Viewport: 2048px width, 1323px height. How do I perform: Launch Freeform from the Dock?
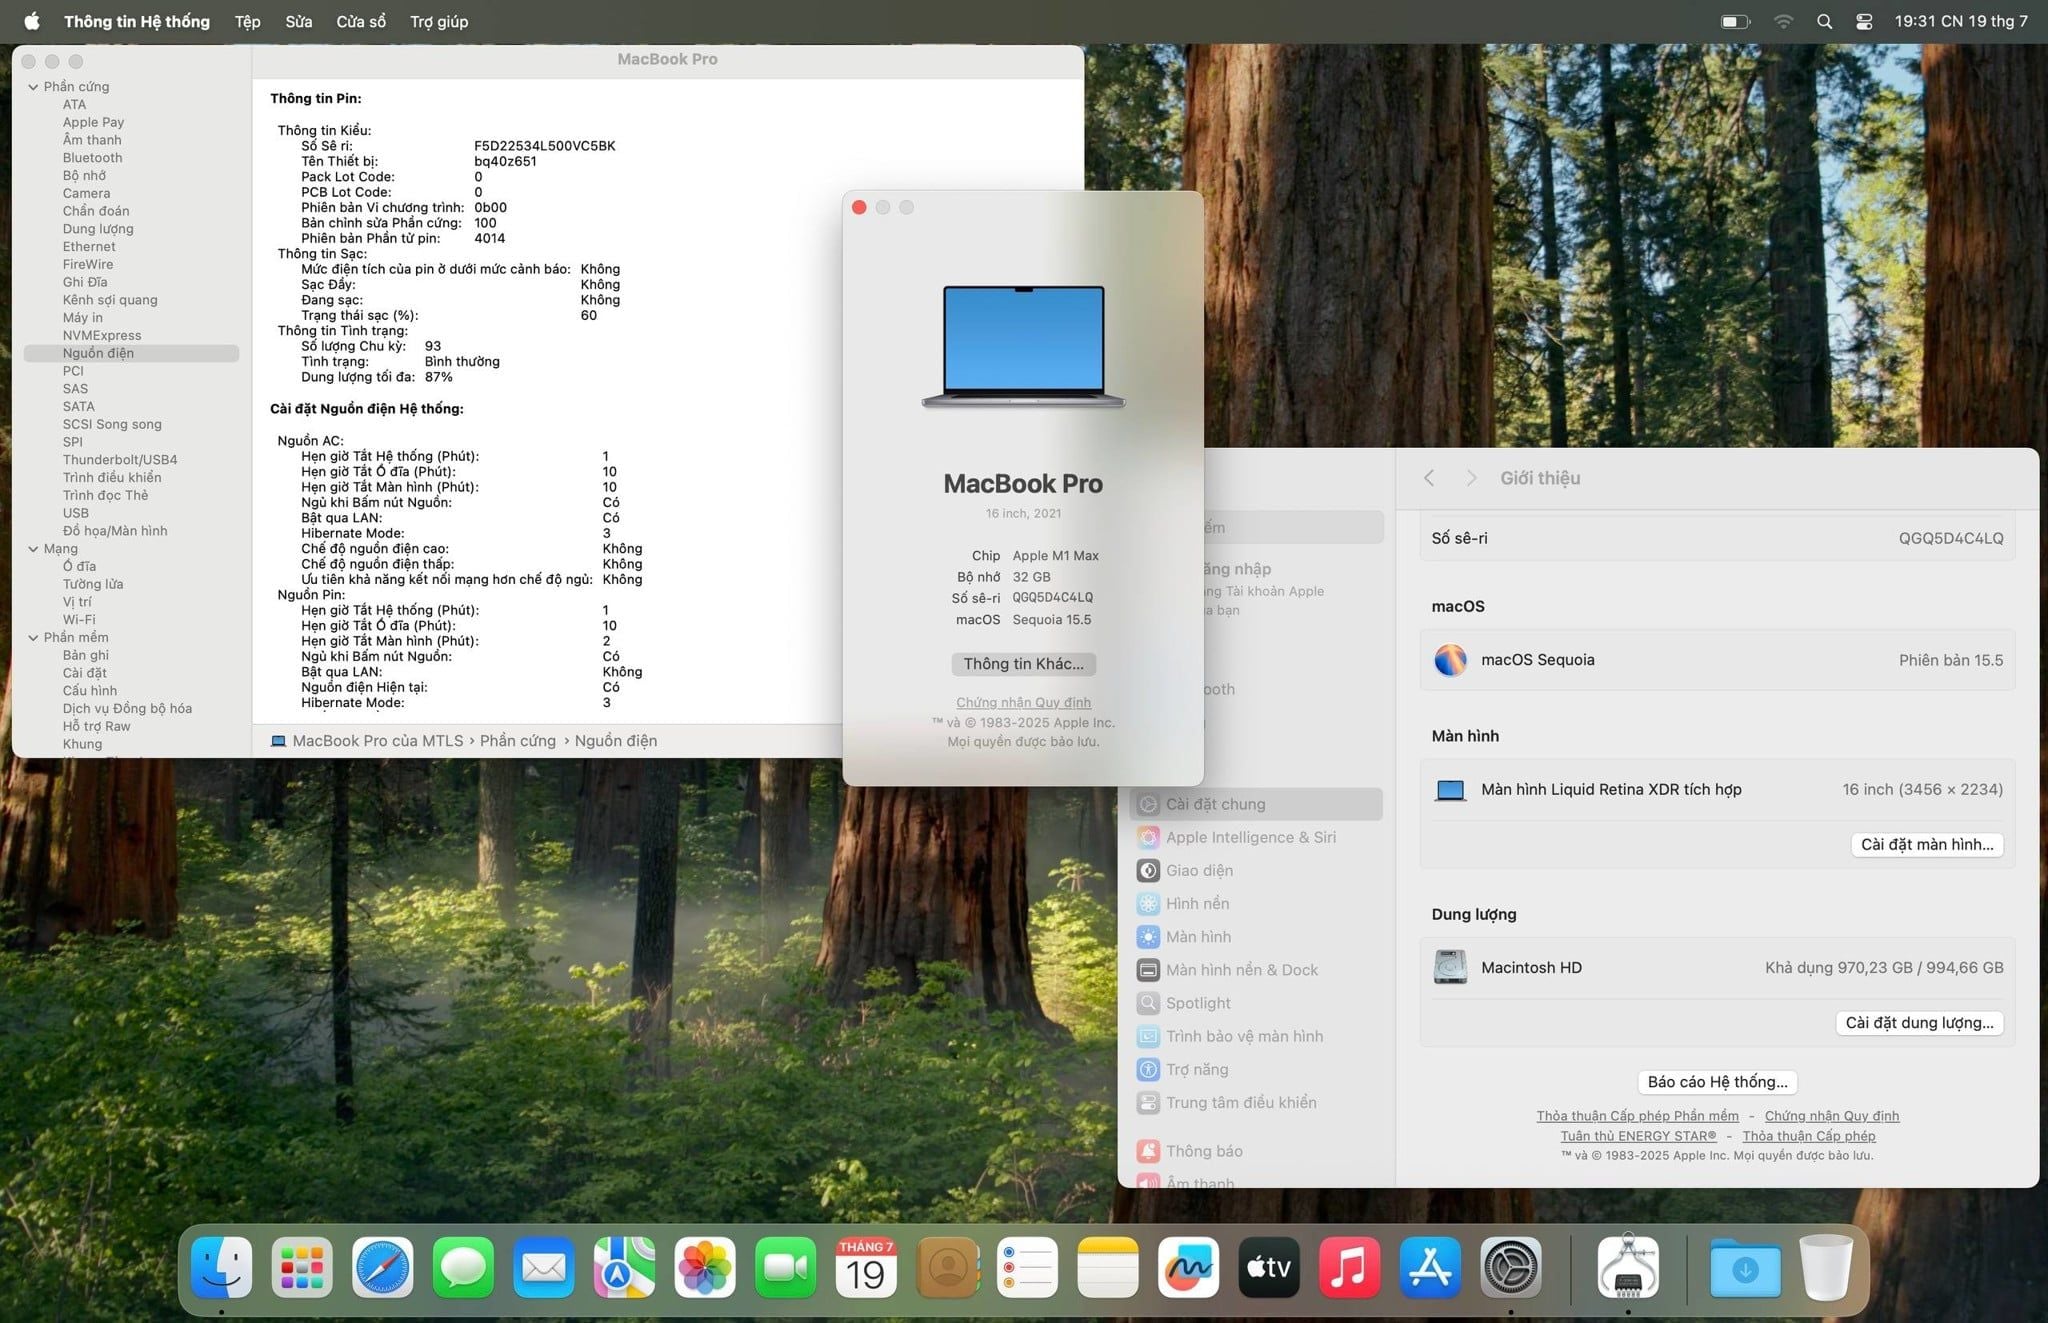pyautogui.click(x=1189, y=1267)
